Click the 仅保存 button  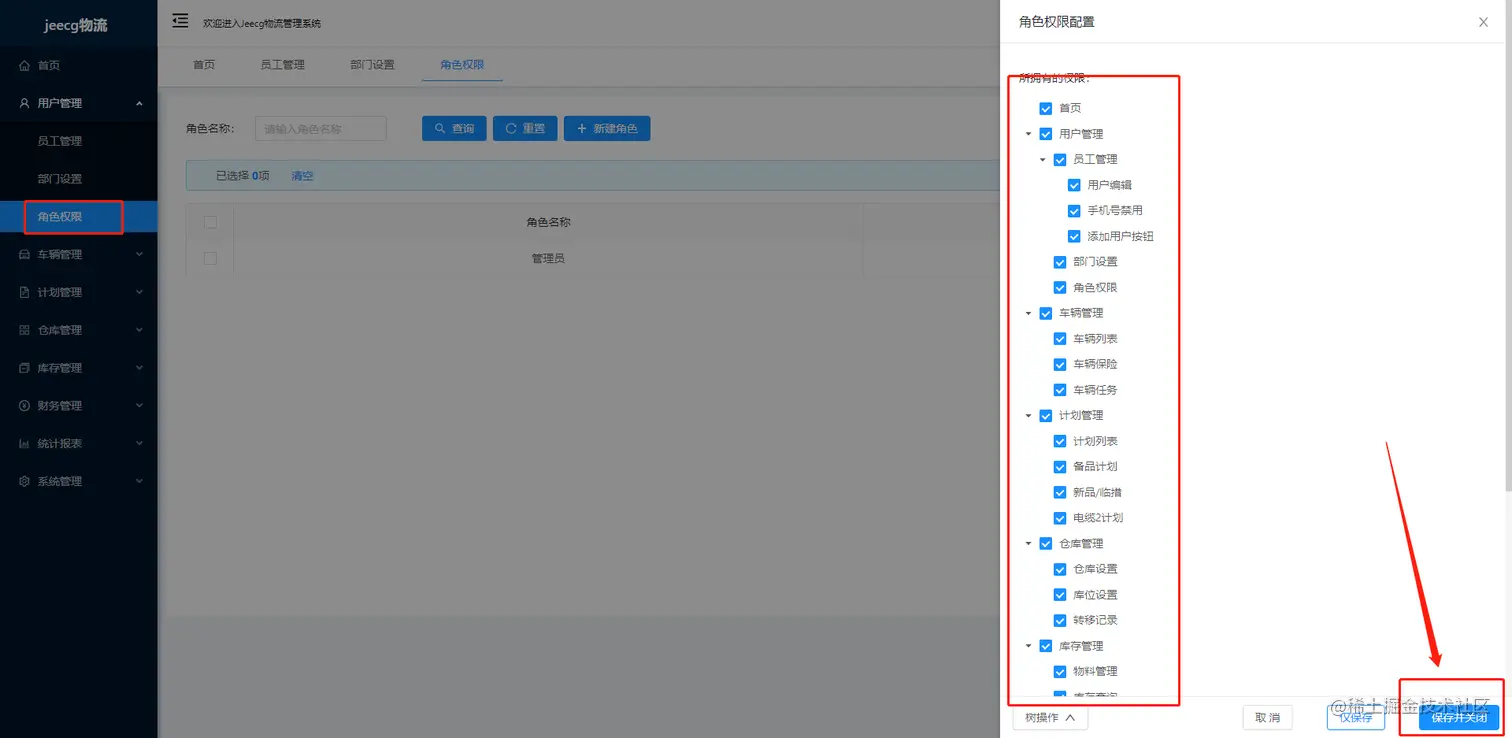point(1355,717)
